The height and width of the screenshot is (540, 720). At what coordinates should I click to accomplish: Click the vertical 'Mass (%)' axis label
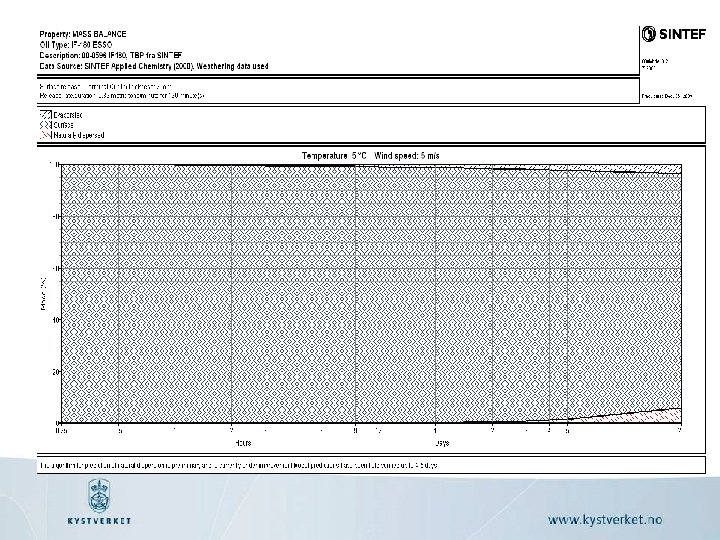tap(44, 294)
